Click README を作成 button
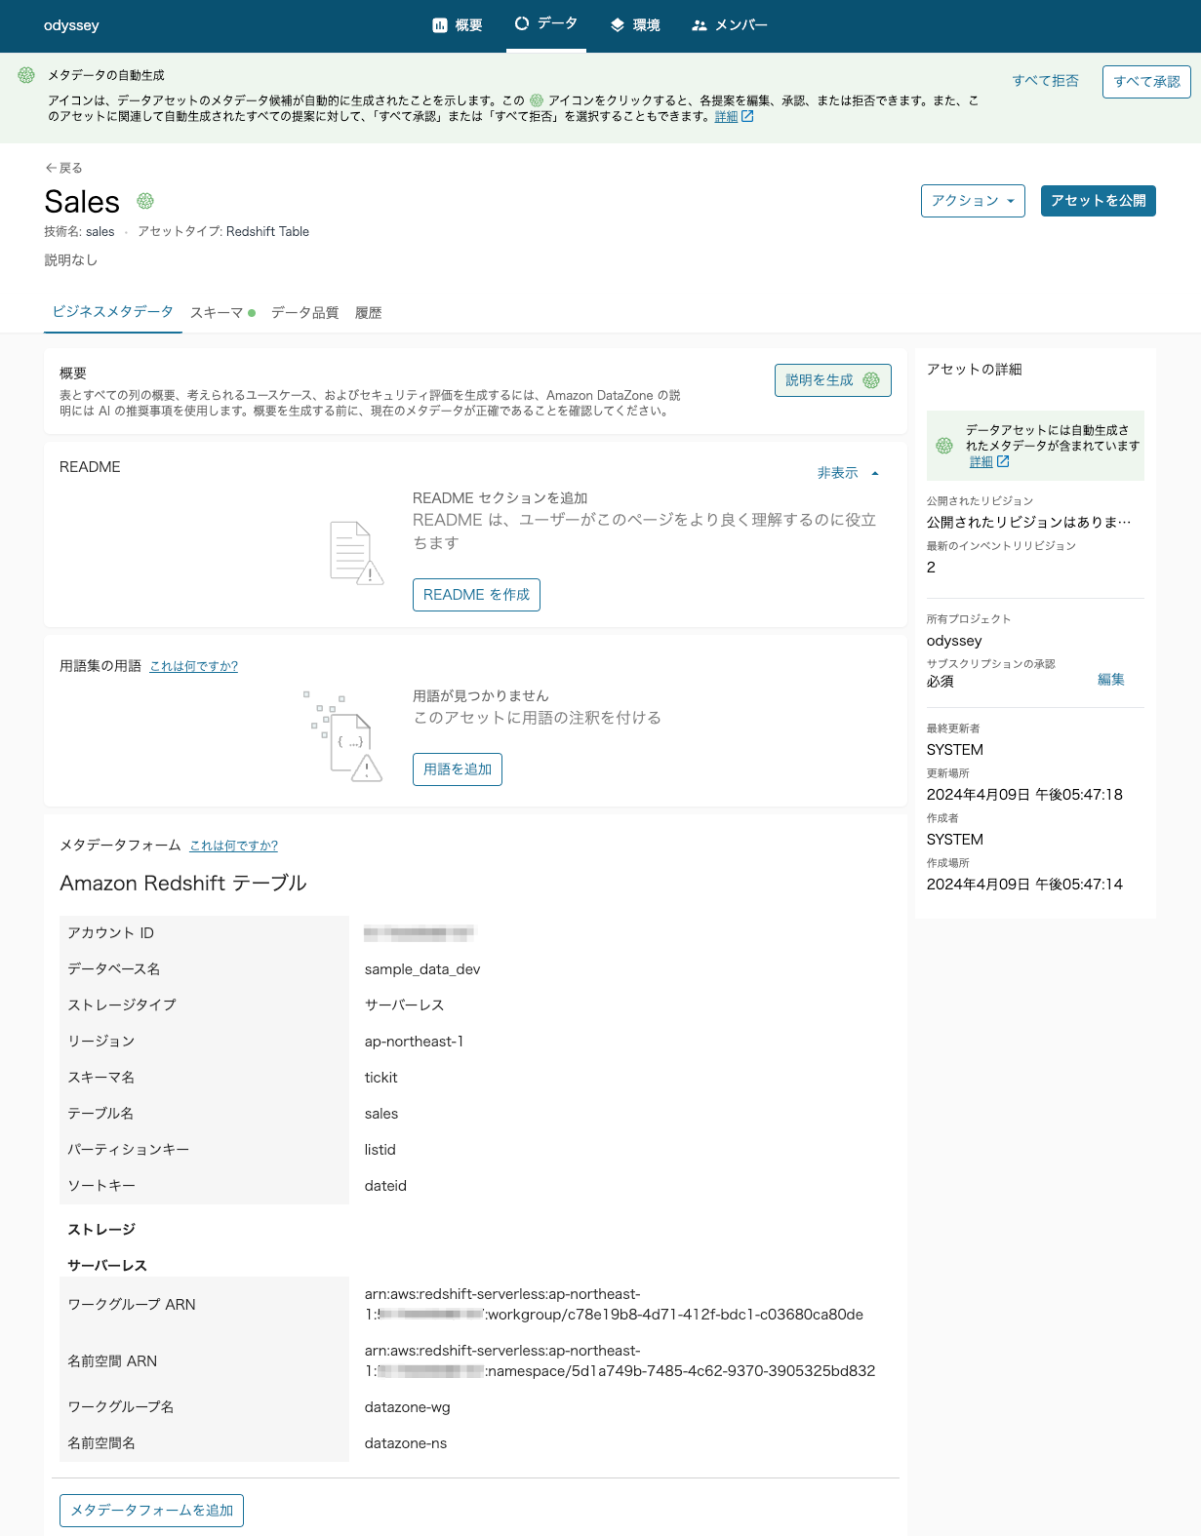Viewport: 1201px width, 1536px height. pyautogui.click(x=476, y=594)
